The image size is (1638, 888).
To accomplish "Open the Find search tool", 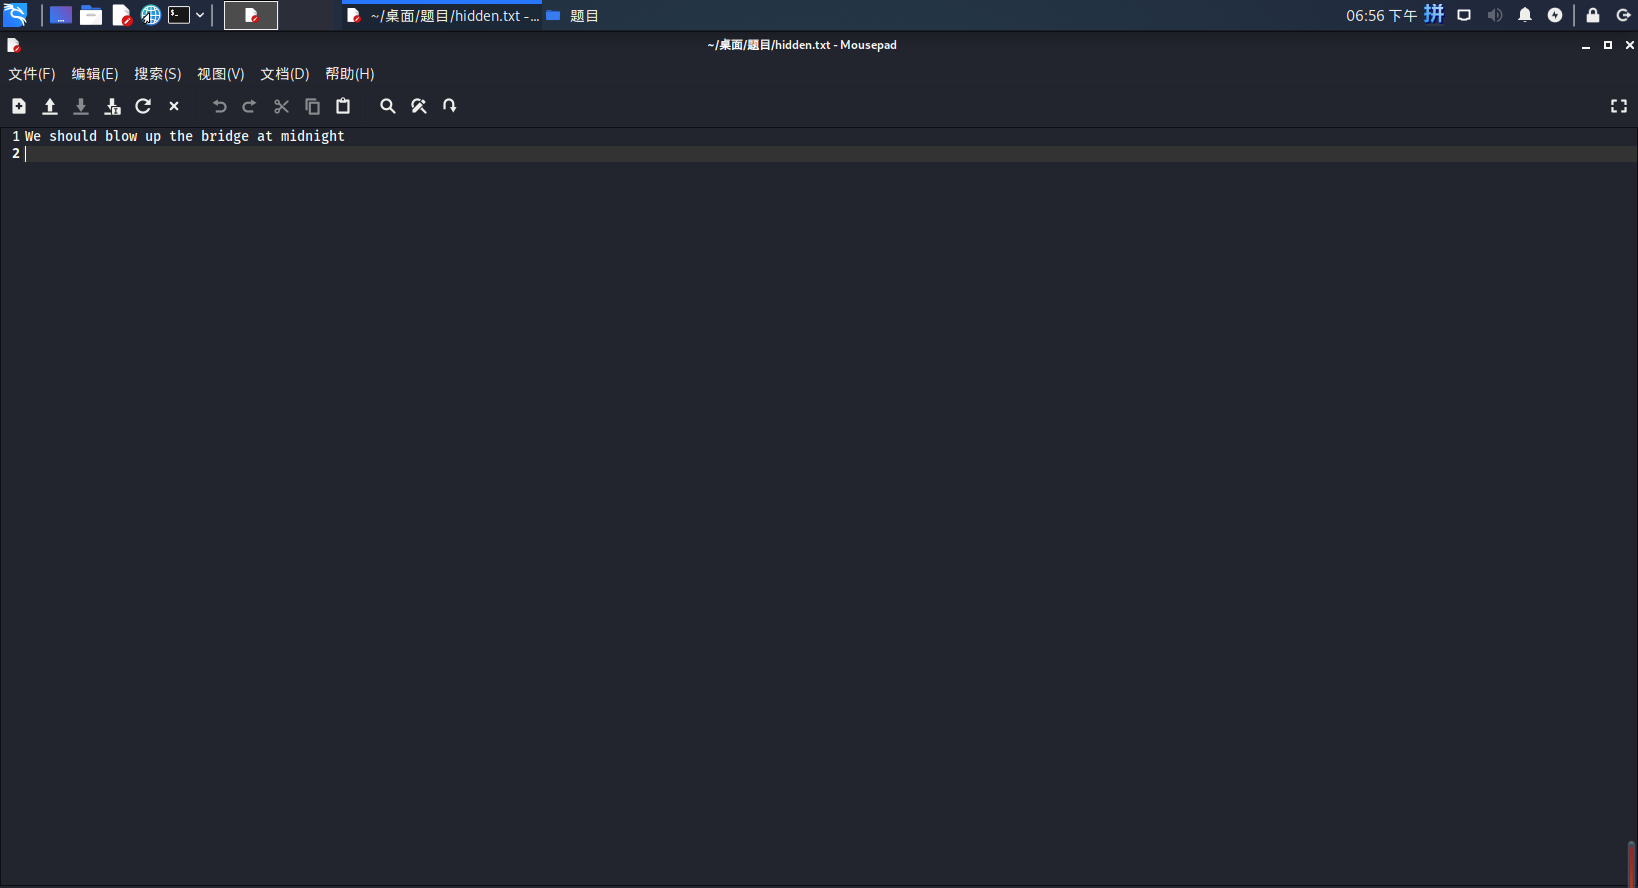I will [x=388, y=106].
